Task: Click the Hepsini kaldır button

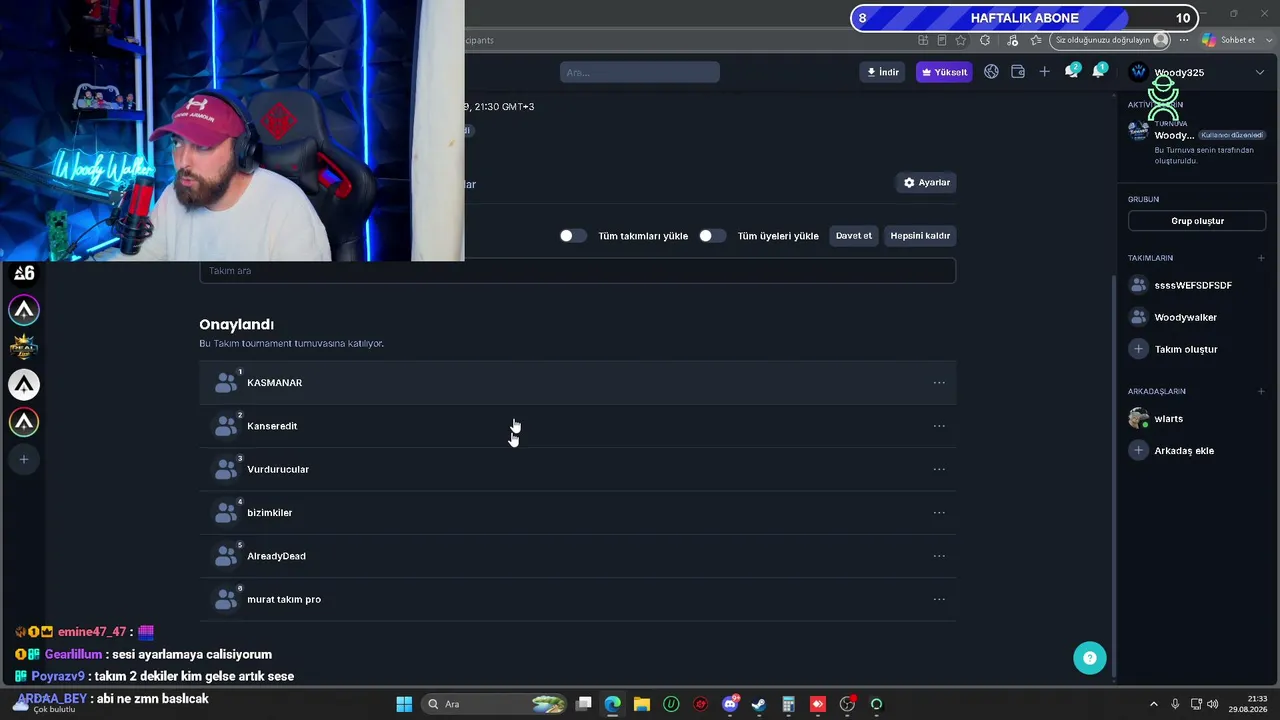Action: (x=920, y=236)
